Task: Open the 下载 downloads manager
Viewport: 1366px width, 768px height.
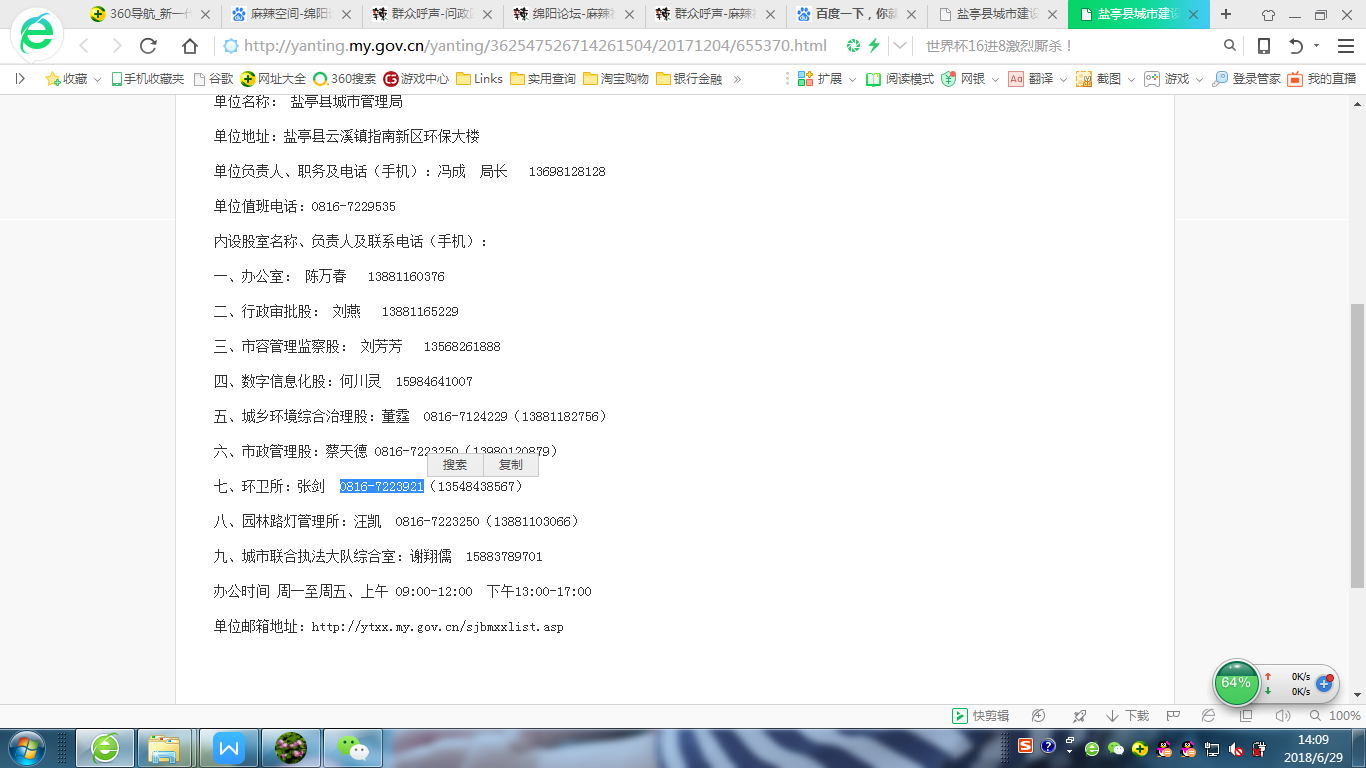Action: [x=1127, y=716]
